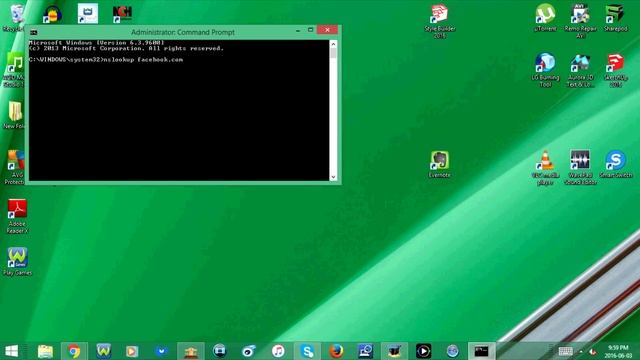The image size is (640, 360).
Task: Open the yellow W Games taskbar icon
Action: (104, 351)
